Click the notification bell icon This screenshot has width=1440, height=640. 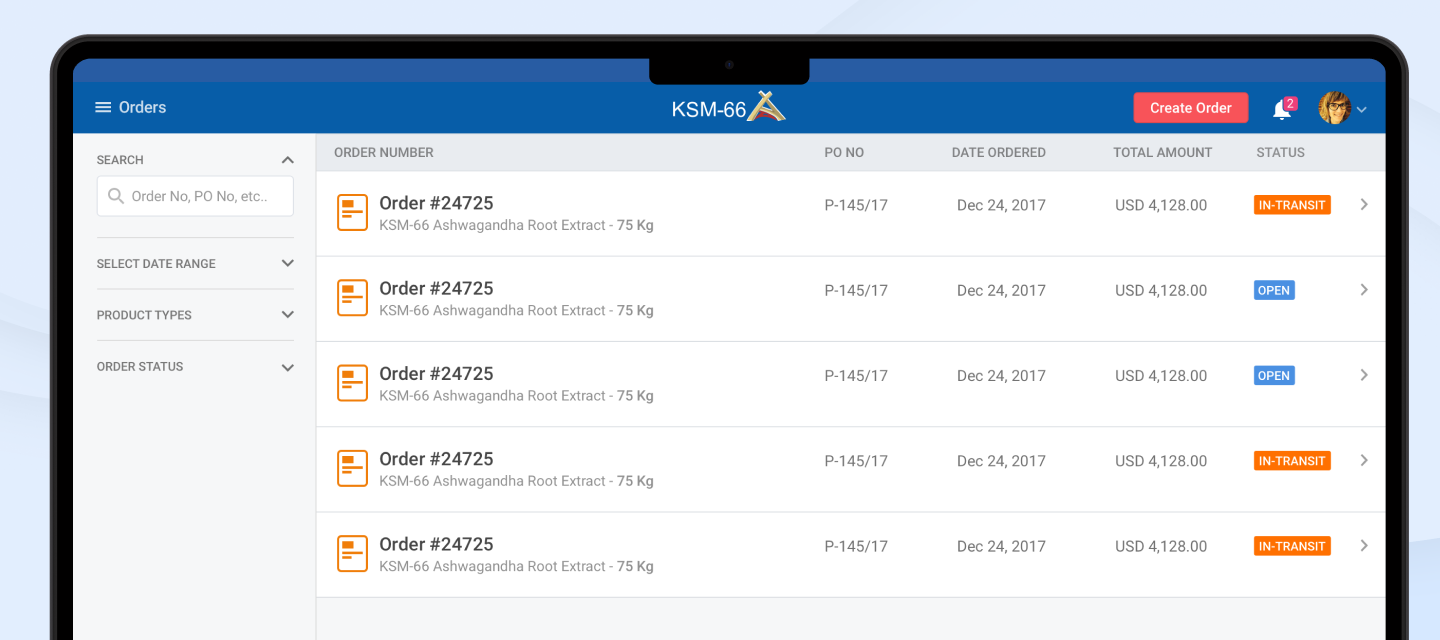(1281, 109)
